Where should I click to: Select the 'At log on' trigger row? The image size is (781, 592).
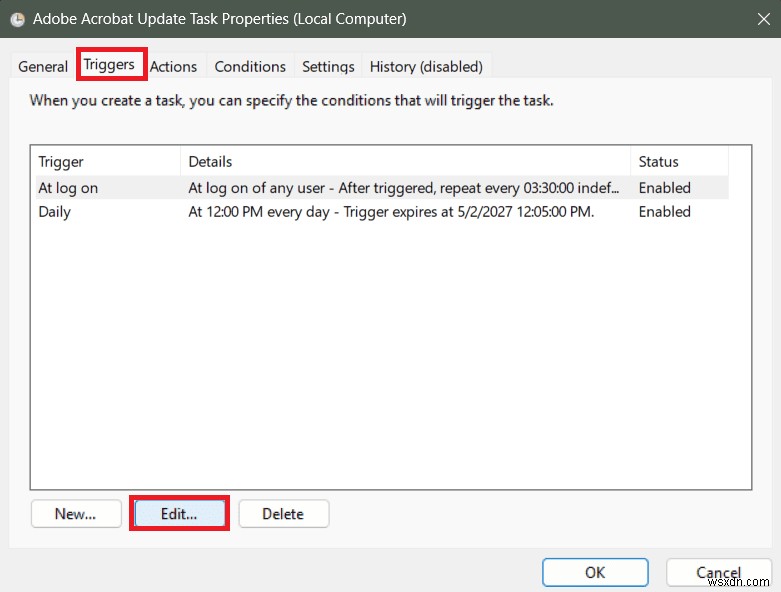coord(382,188)
